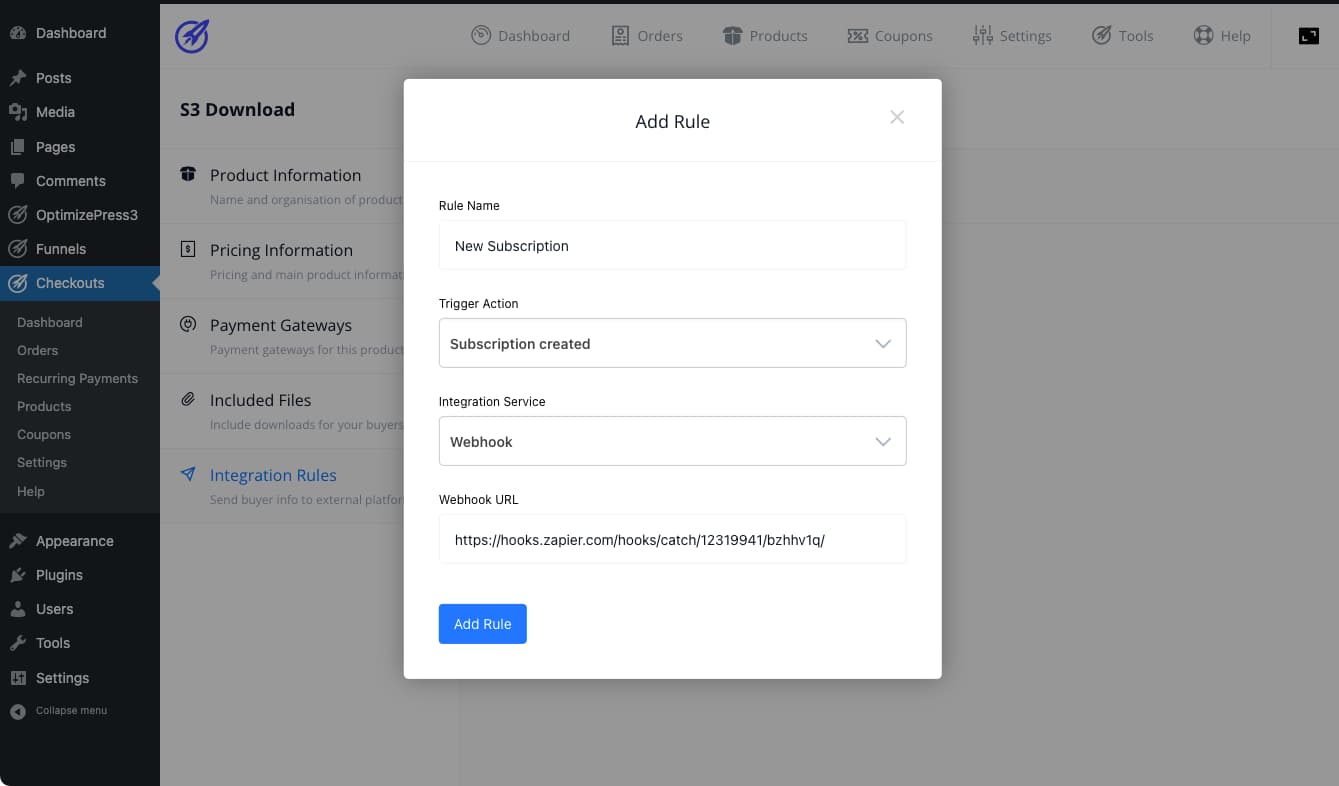The height and width of the screenshot is (786, 1339).
Task: Click the top nav Products box icon
Action: (733, 35)
